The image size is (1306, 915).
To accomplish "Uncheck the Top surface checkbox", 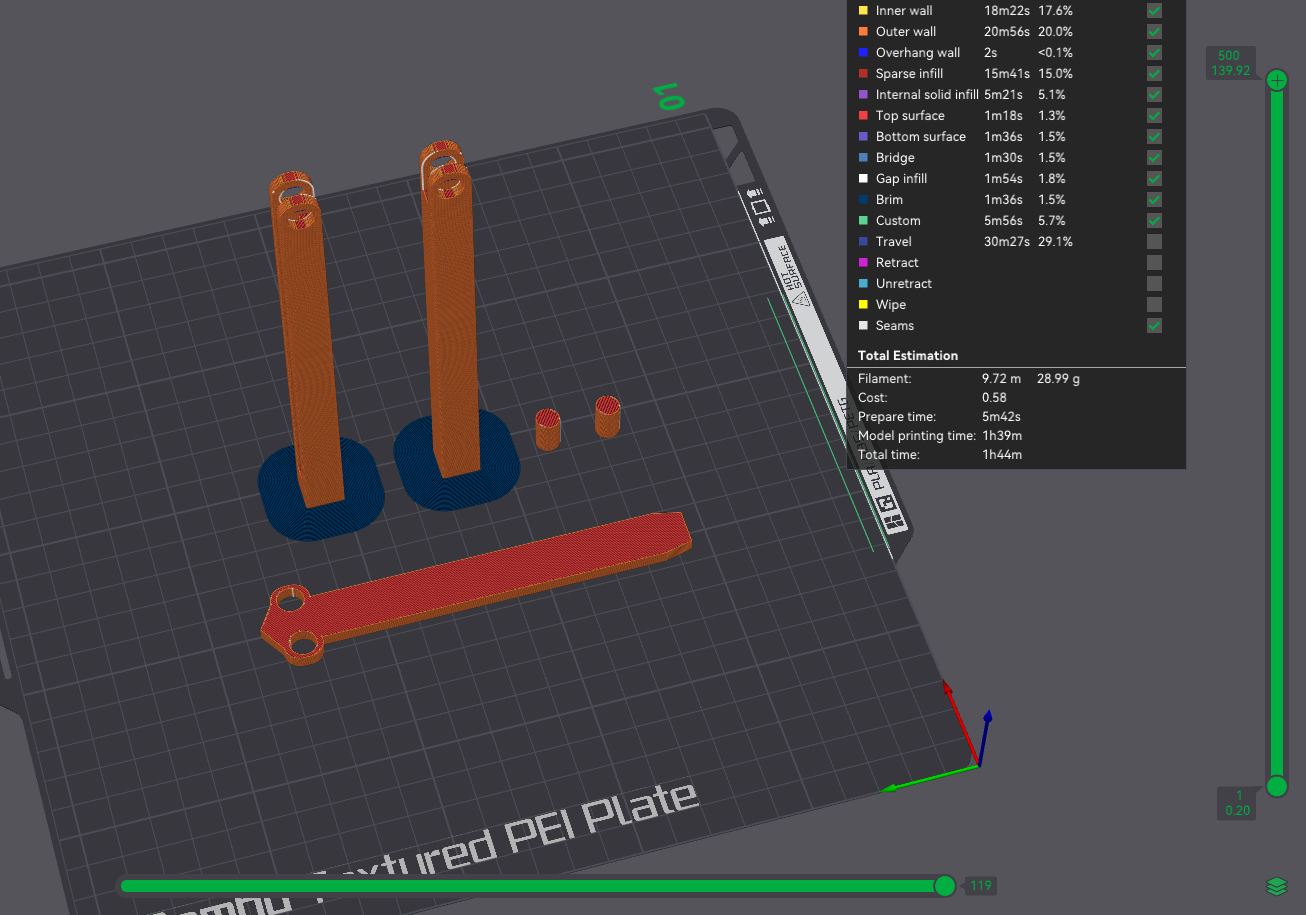I will point(1154,116).
